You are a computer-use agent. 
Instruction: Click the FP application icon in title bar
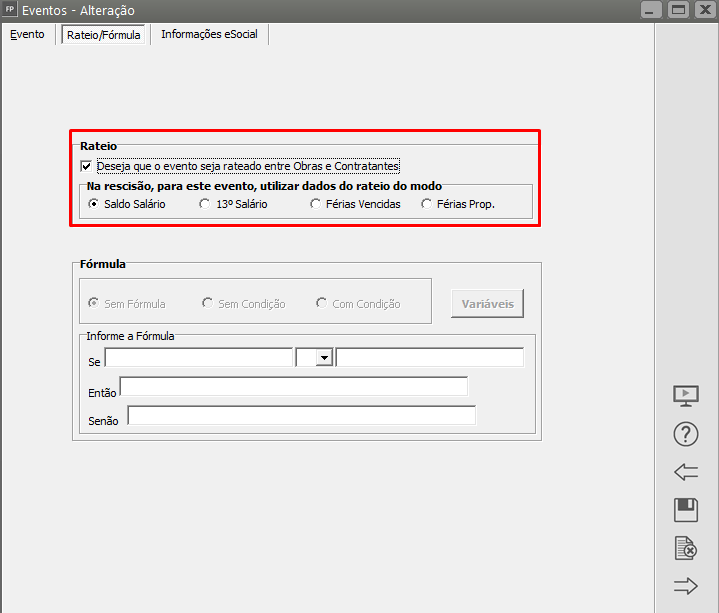coord(11,10)
